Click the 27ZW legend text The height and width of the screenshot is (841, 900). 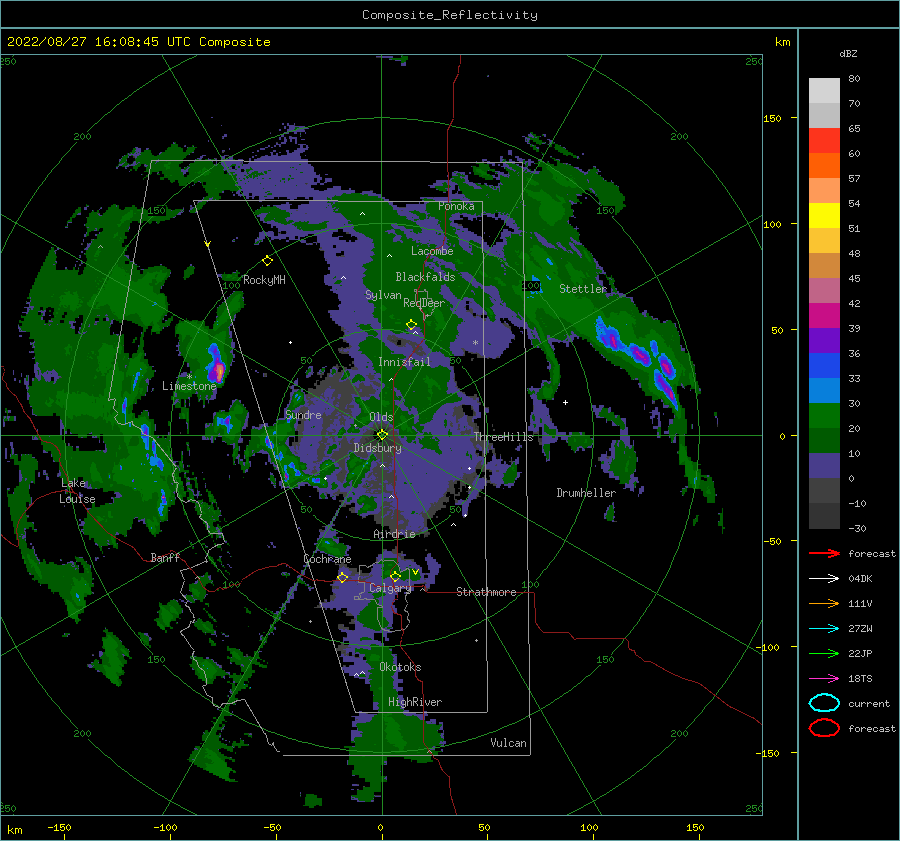860,629
